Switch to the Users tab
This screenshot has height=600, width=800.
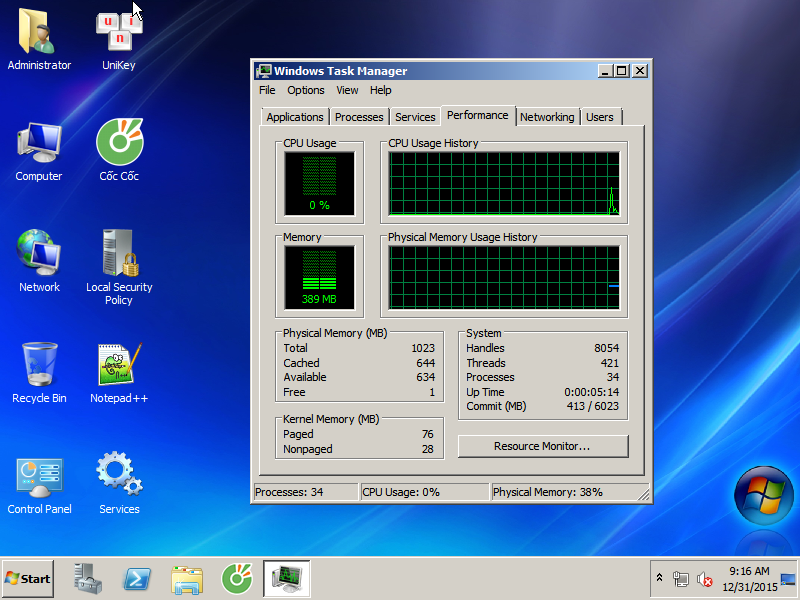(599, 117)
